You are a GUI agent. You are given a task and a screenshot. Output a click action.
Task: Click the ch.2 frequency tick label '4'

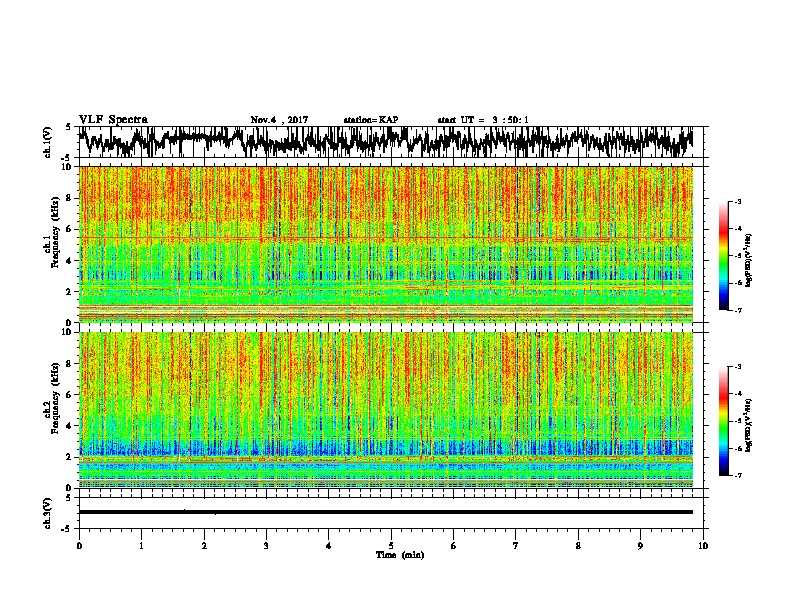(x=70, y=426)
